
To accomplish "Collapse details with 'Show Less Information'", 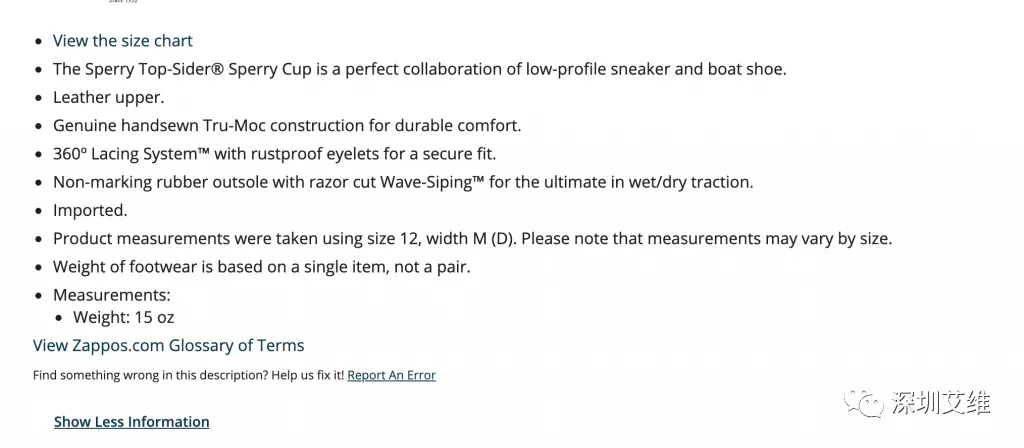I will (131, 422).
